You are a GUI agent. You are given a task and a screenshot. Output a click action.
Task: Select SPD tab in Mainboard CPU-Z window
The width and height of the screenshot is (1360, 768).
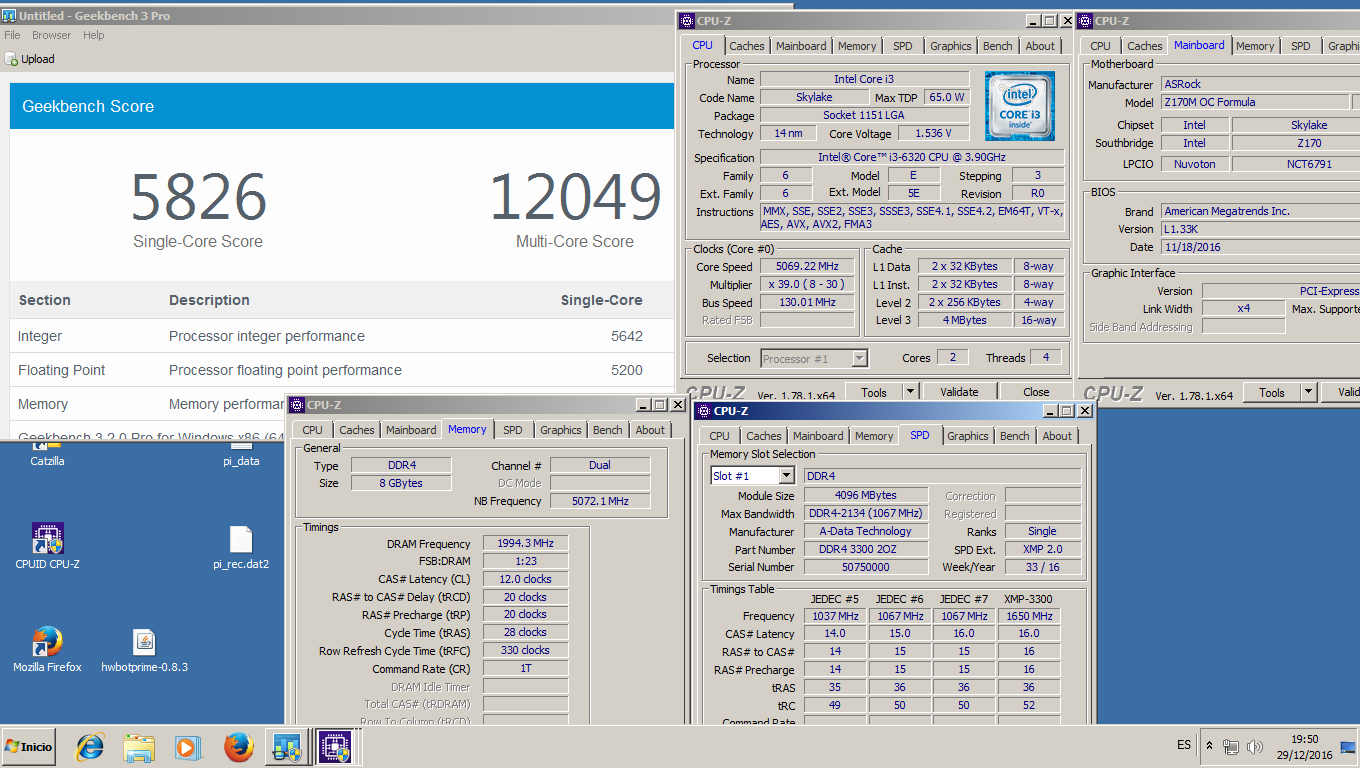pos(1300,46)
